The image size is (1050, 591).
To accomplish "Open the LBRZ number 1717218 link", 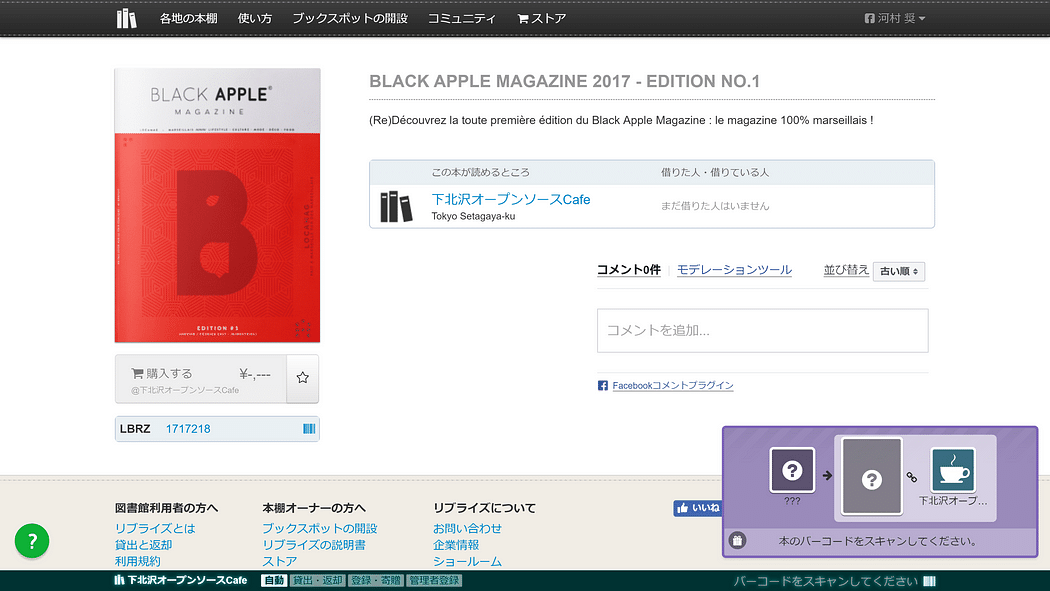I will coord(188,428).
